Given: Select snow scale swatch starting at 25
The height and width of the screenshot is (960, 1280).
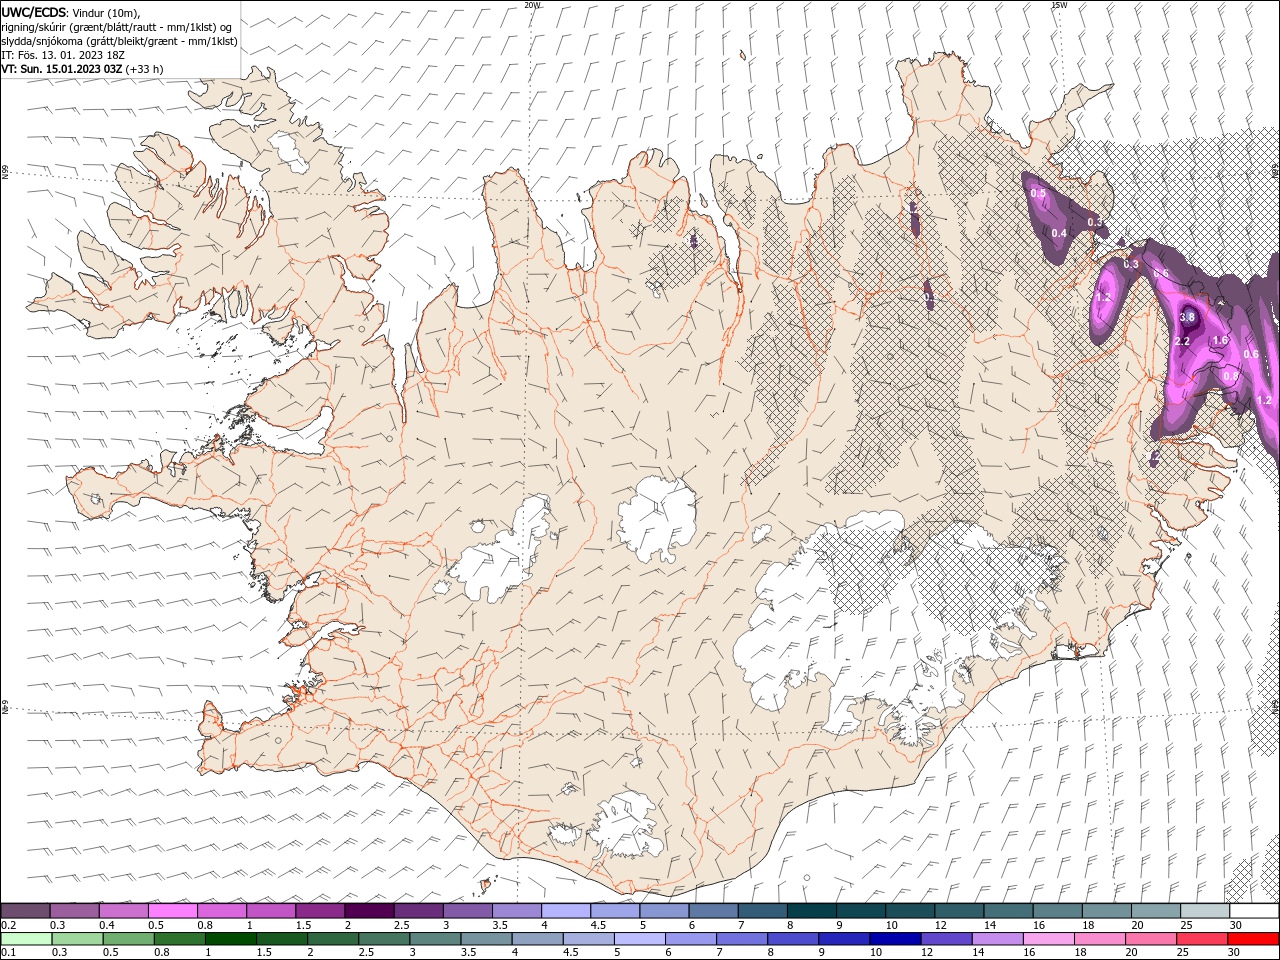Looking at the screenshot, I should coord(1205,911).
